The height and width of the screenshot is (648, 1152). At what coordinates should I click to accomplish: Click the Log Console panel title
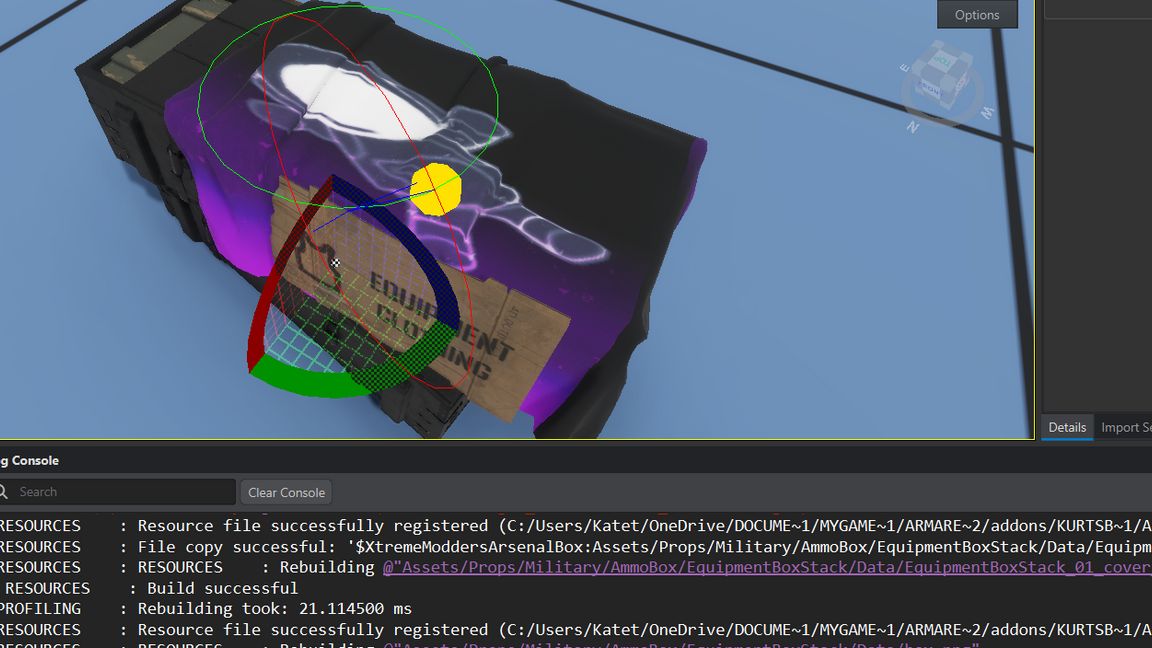pos(30,460)
